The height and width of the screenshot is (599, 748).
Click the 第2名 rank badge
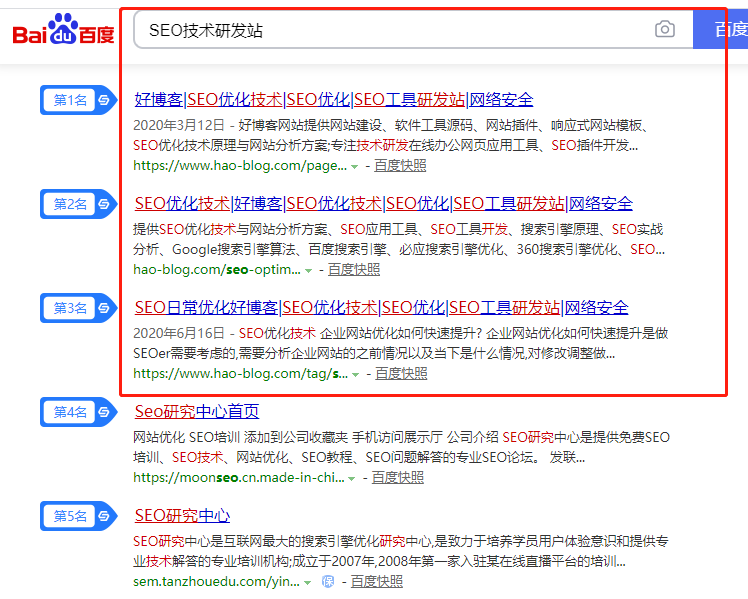pyautogui.click(x=78, y=204)
